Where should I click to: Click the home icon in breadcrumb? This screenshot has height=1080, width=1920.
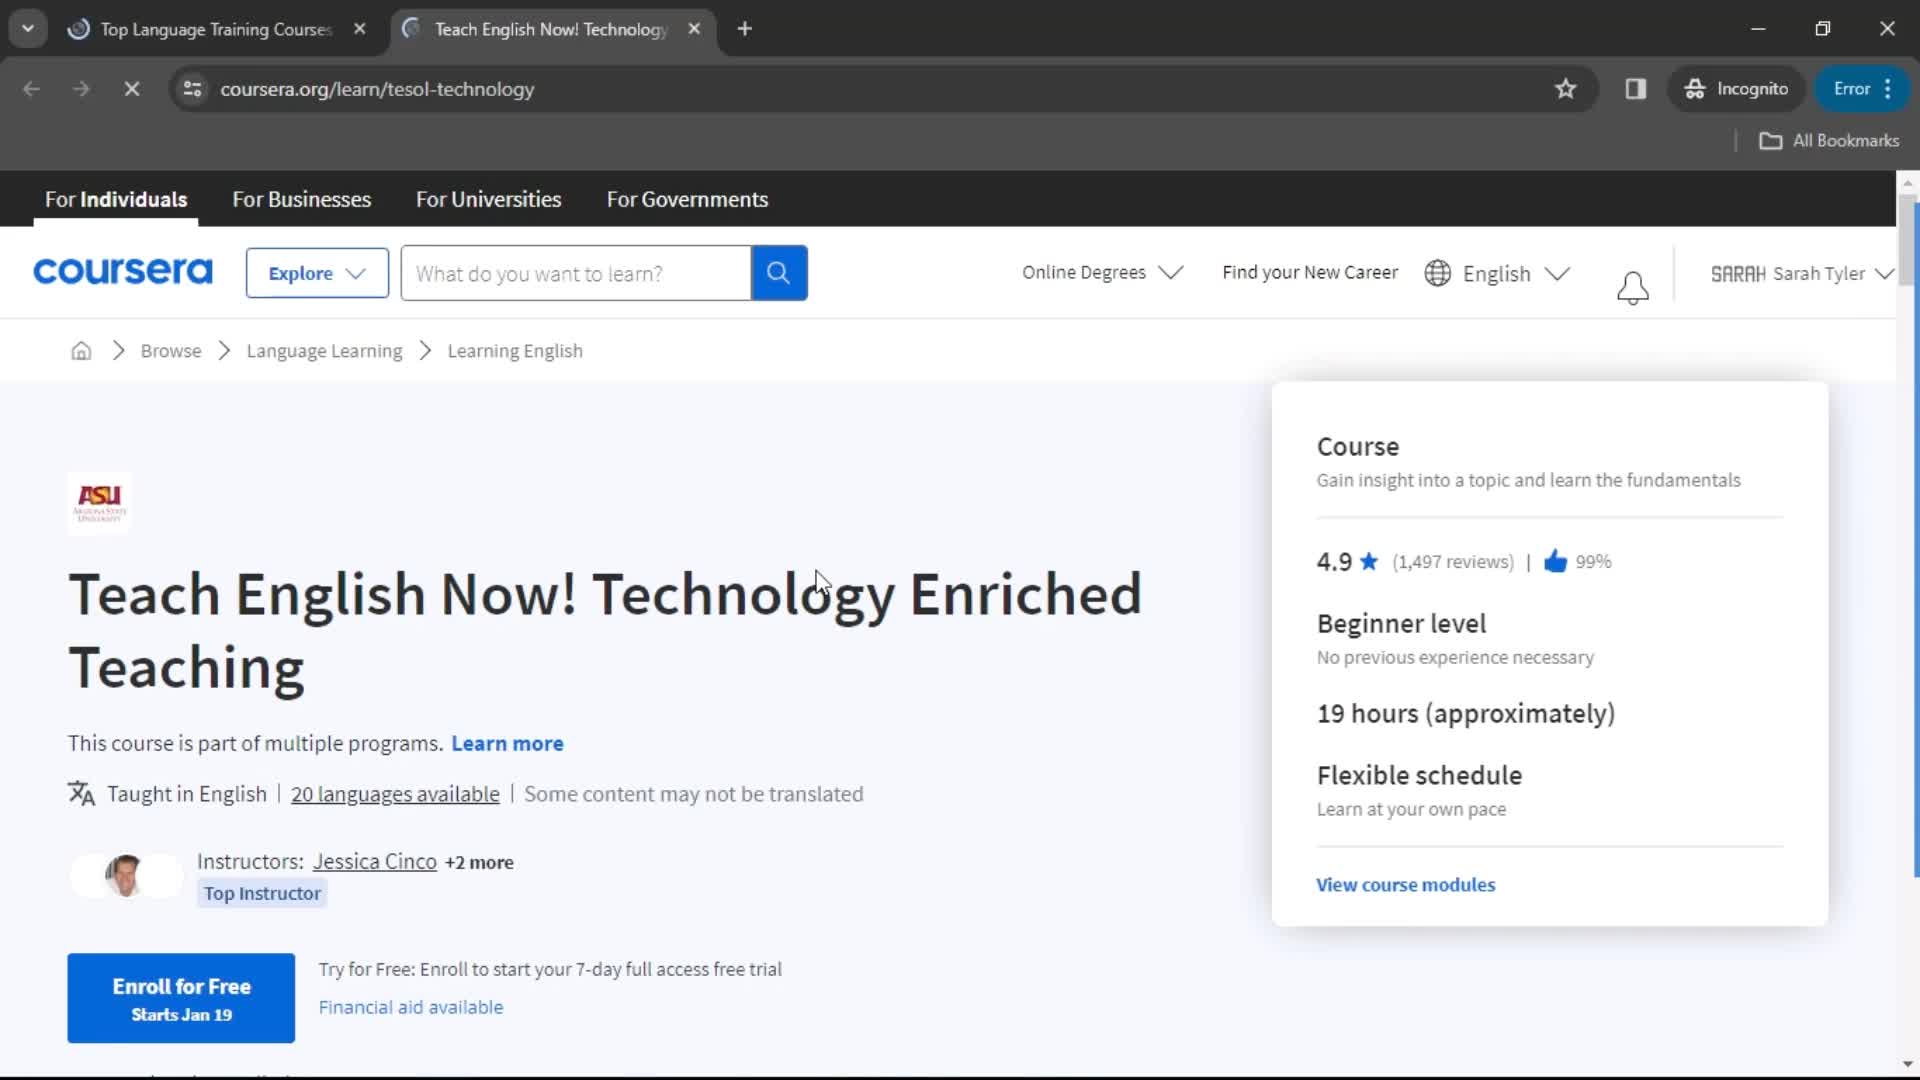pyautogui.click(x=81, y=351)
